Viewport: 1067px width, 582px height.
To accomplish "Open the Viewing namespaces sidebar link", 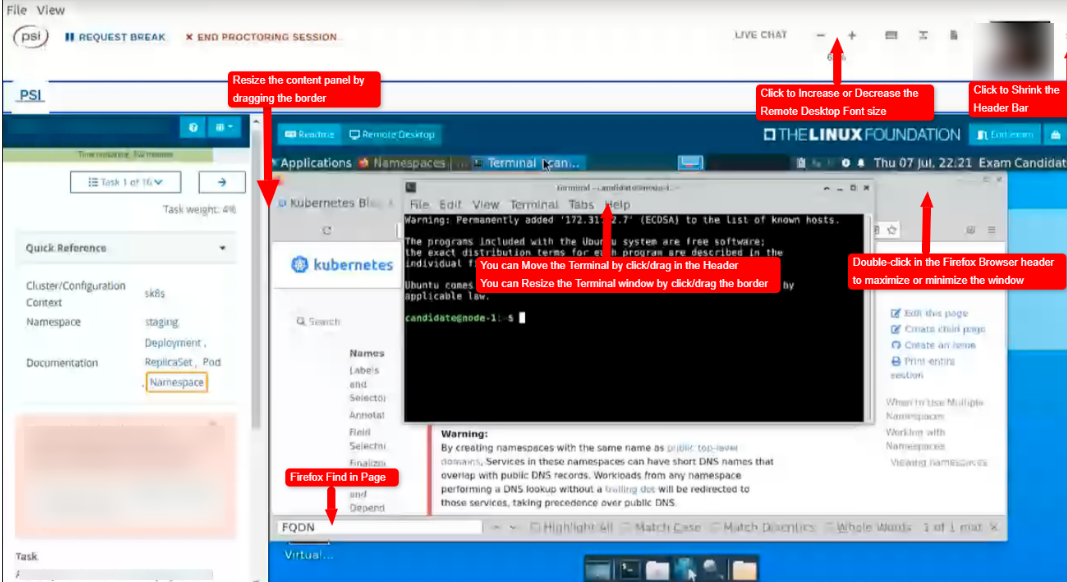I will [x=938, y=462].
